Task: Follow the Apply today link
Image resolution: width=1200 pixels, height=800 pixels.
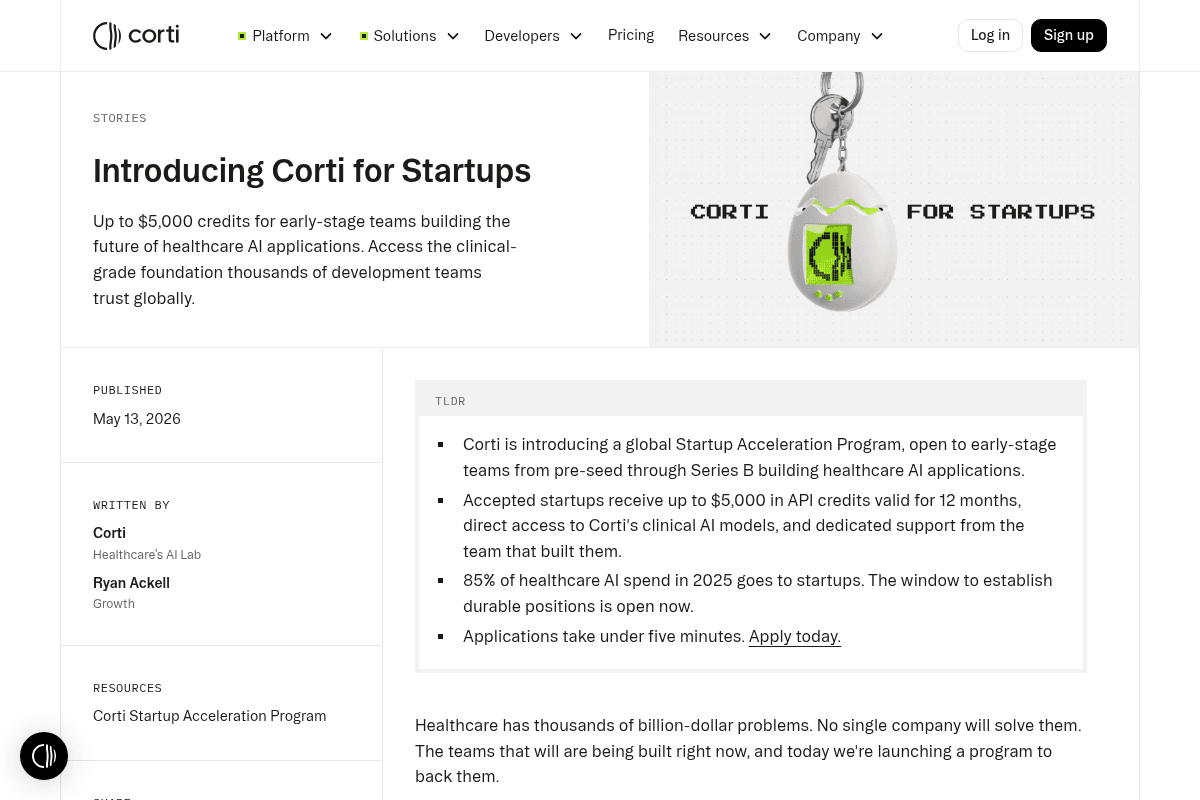Action: [x=795, y=636]
